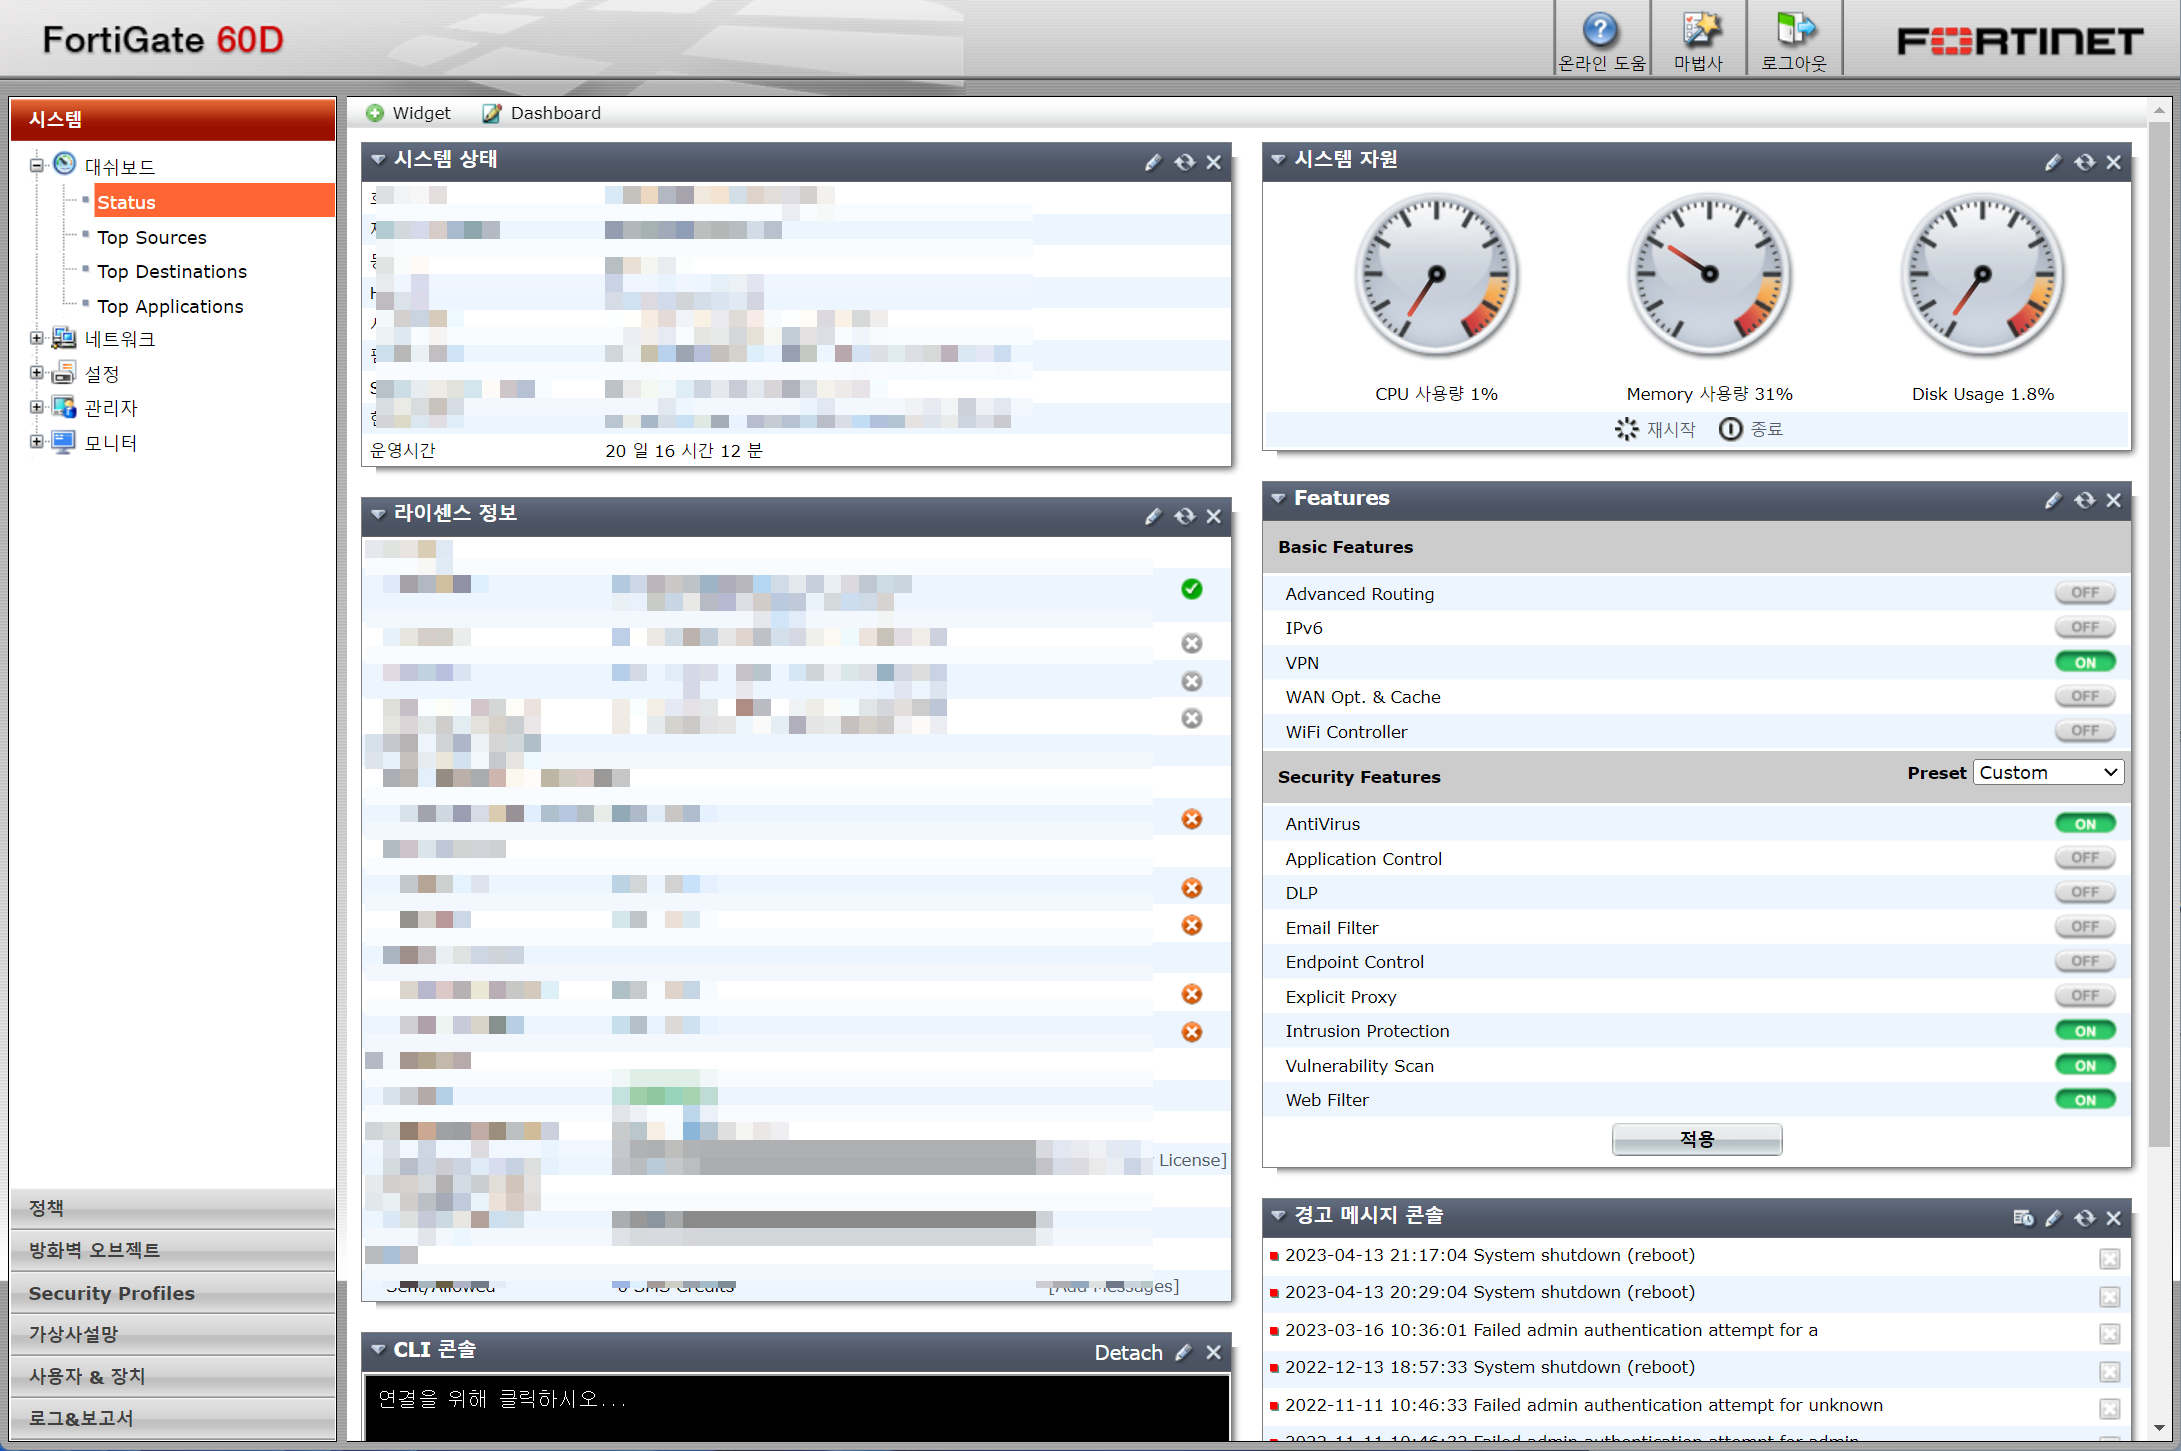
Task: Open the Preset Custom dropdown
Action: pos(2048,772)
